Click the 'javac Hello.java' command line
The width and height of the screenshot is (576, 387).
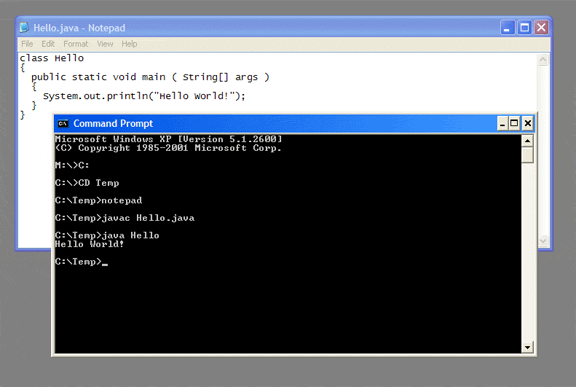pos(125,218)
